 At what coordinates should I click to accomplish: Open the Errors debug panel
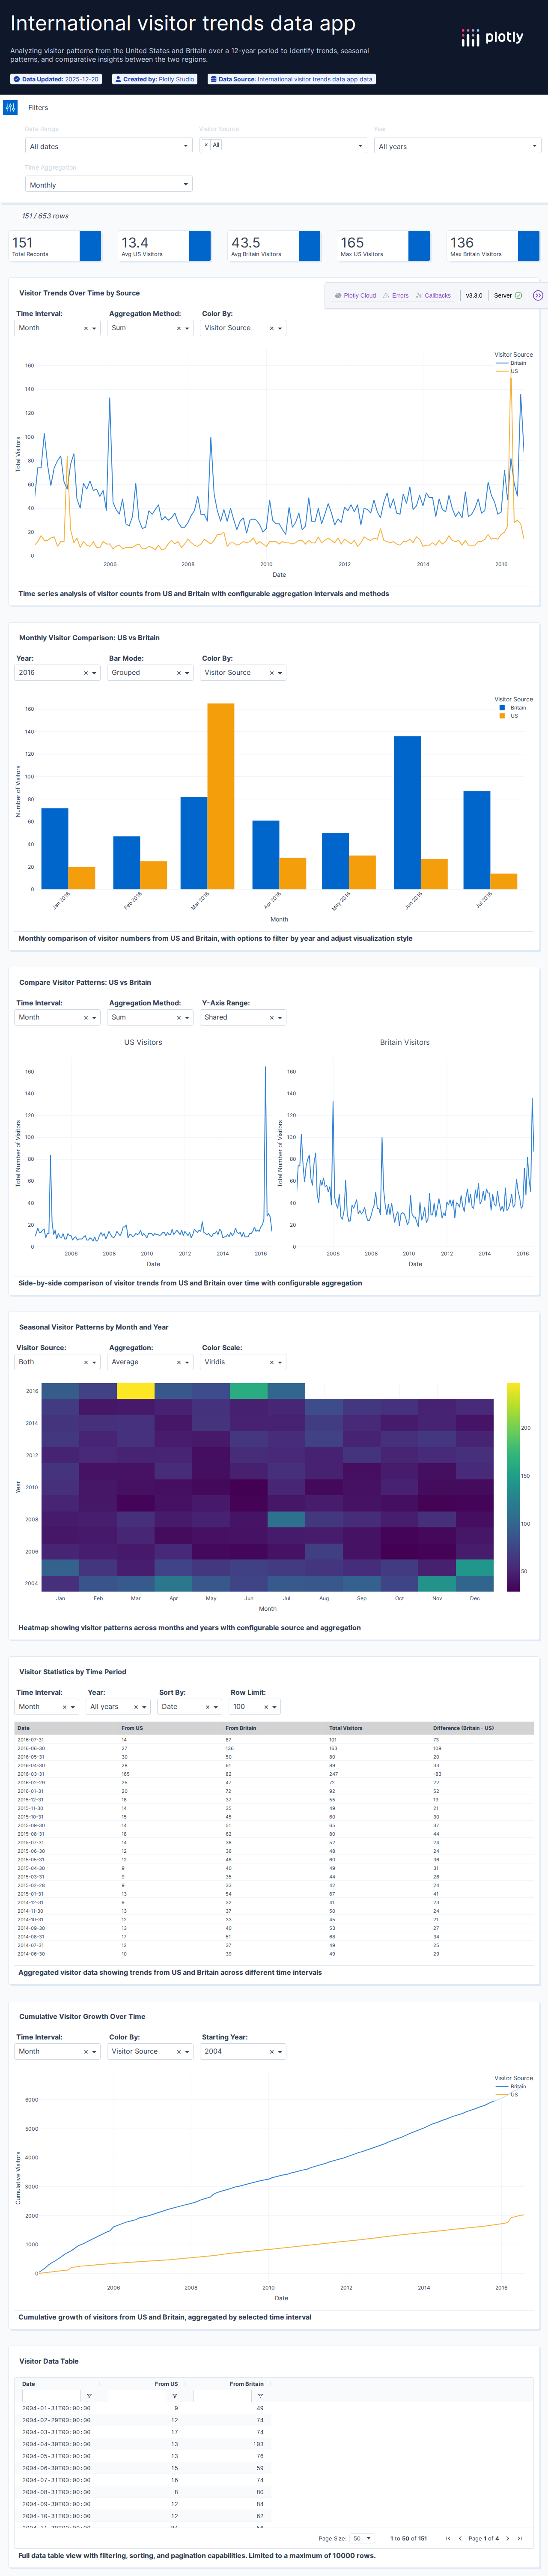[396, 296]
